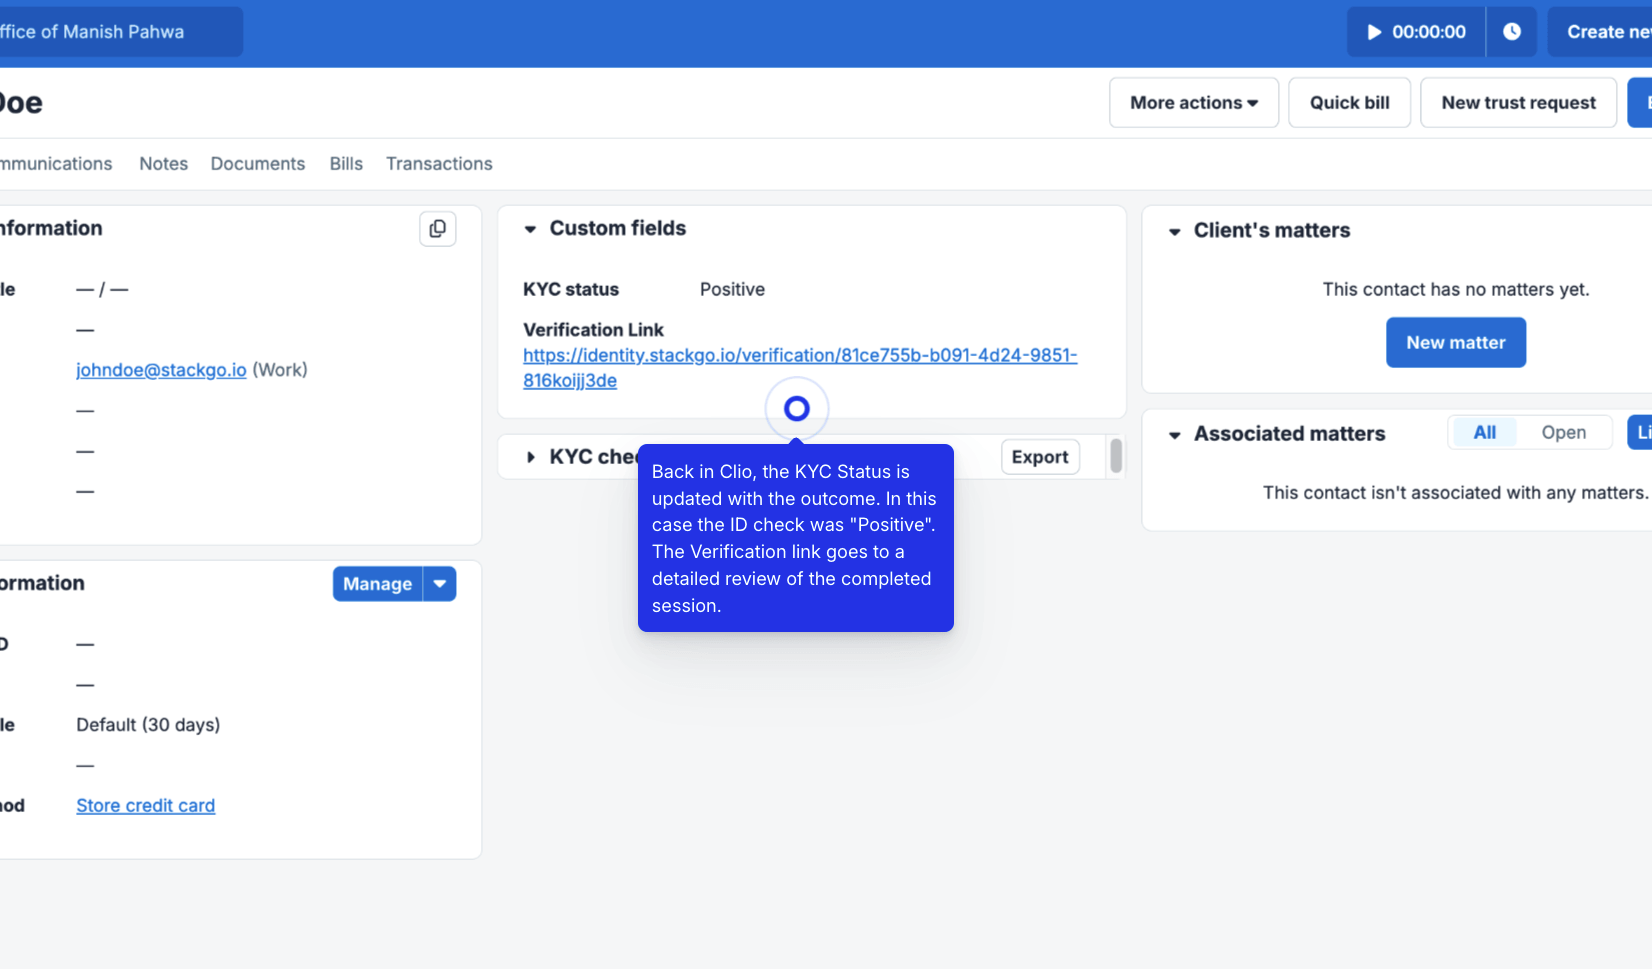Viewport: 1652px width, 969px height.
Task: Open the Documents tab
Action: tap(257, 164)
